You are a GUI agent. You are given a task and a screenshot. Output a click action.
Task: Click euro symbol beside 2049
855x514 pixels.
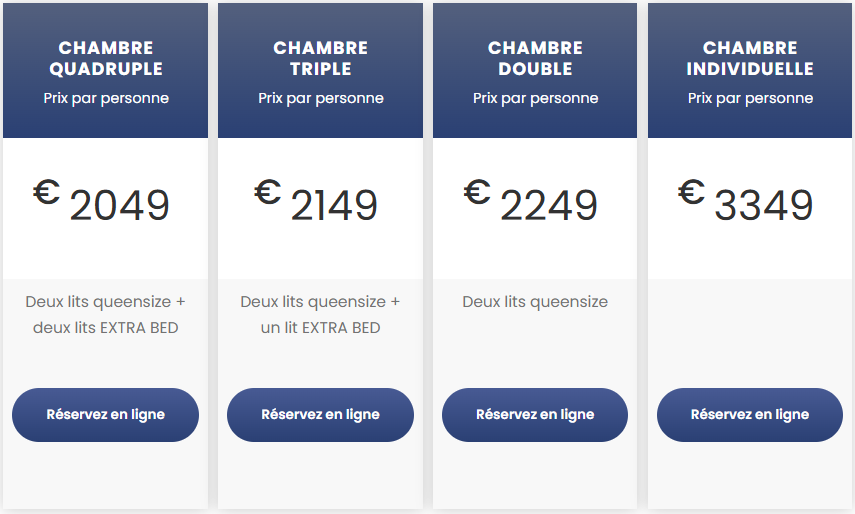[x=47, y=191]
